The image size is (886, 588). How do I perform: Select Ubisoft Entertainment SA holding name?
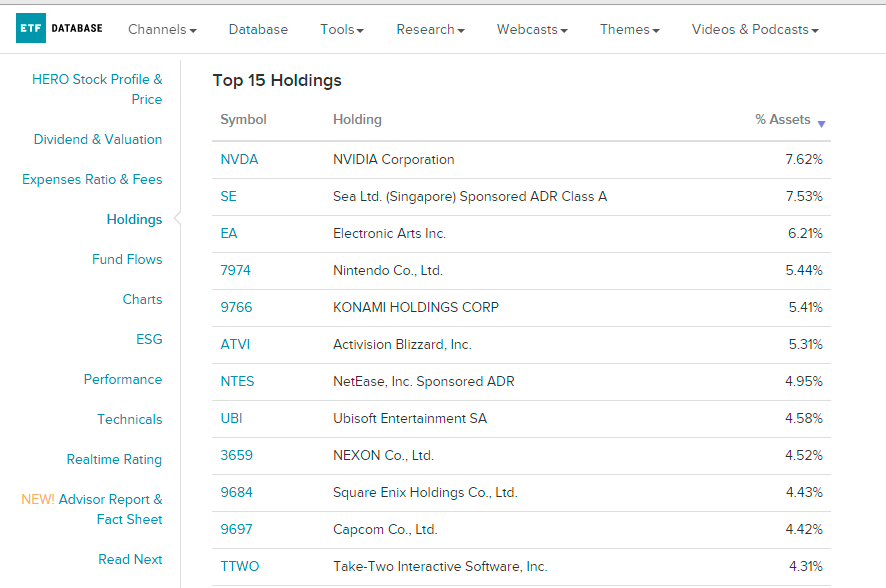point(410,419)
